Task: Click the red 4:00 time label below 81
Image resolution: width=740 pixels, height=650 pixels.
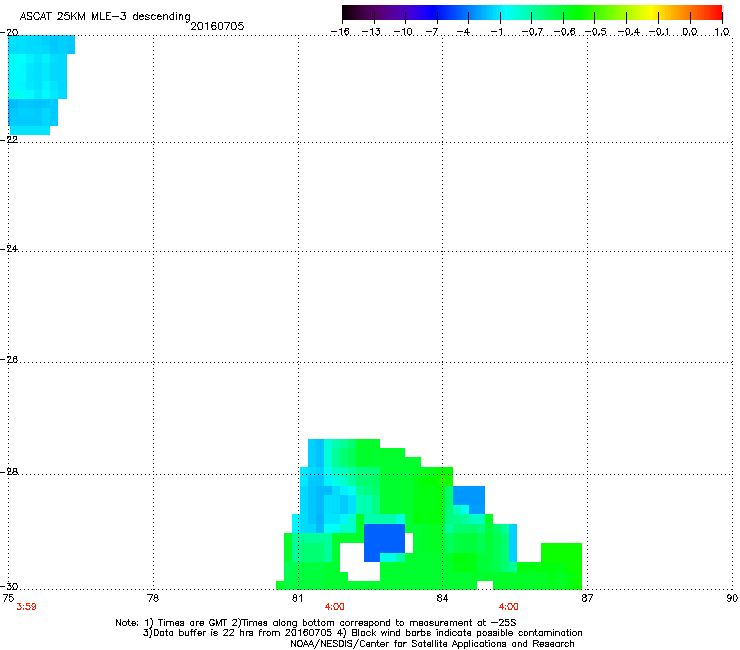Action: 335,607
